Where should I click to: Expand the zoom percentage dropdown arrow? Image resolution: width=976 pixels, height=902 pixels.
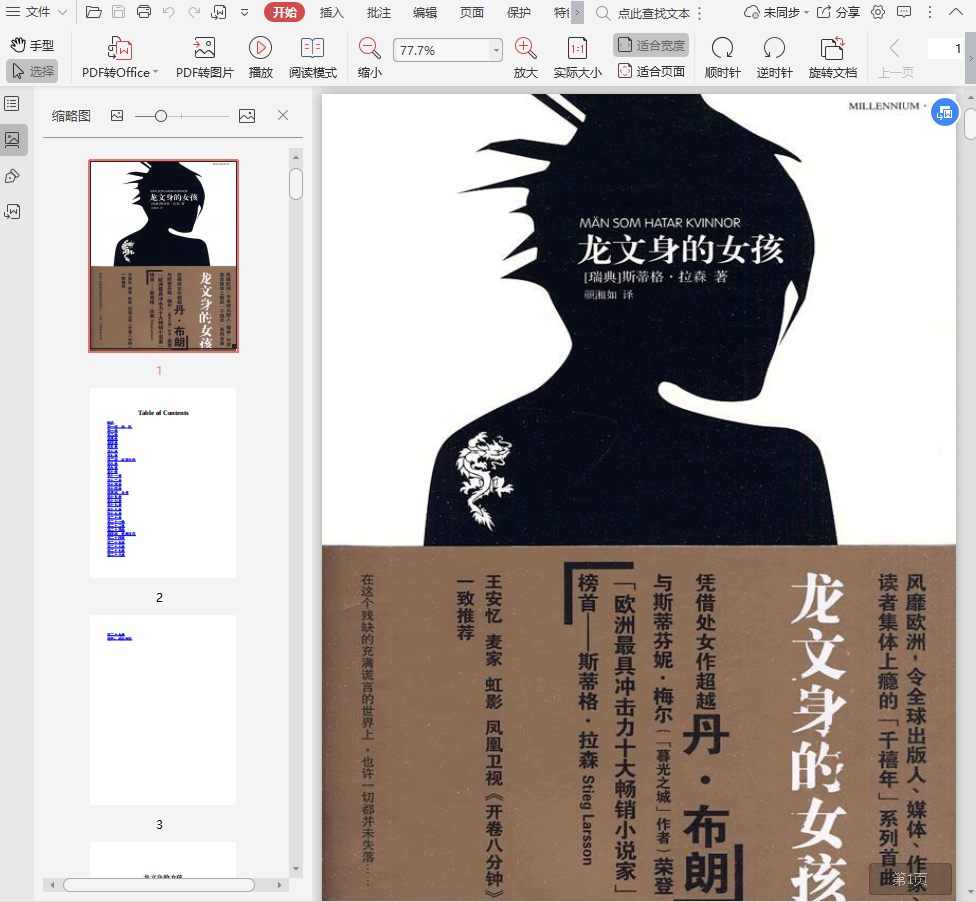click(x=496, y=50)
